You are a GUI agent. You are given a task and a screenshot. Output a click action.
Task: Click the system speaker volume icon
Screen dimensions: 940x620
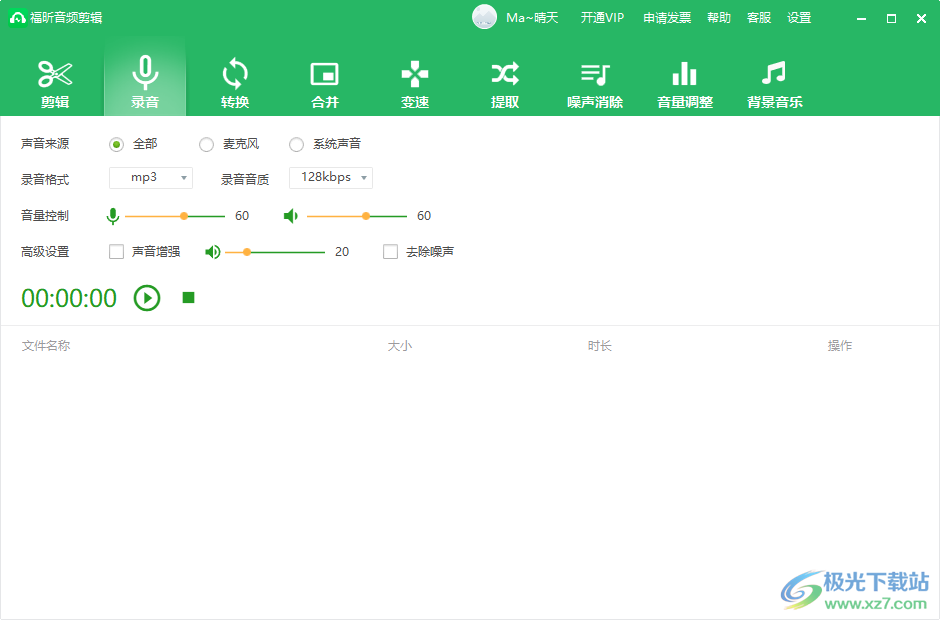click(x=291, y=216)
